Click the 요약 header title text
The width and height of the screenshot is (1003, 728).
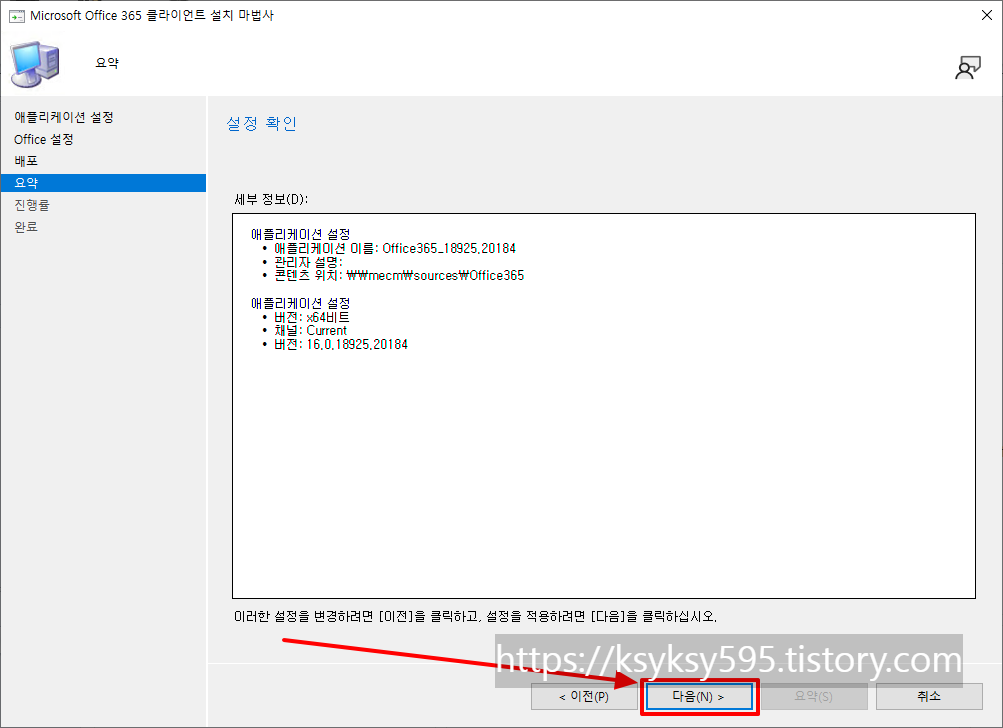[x=107, y=63]
